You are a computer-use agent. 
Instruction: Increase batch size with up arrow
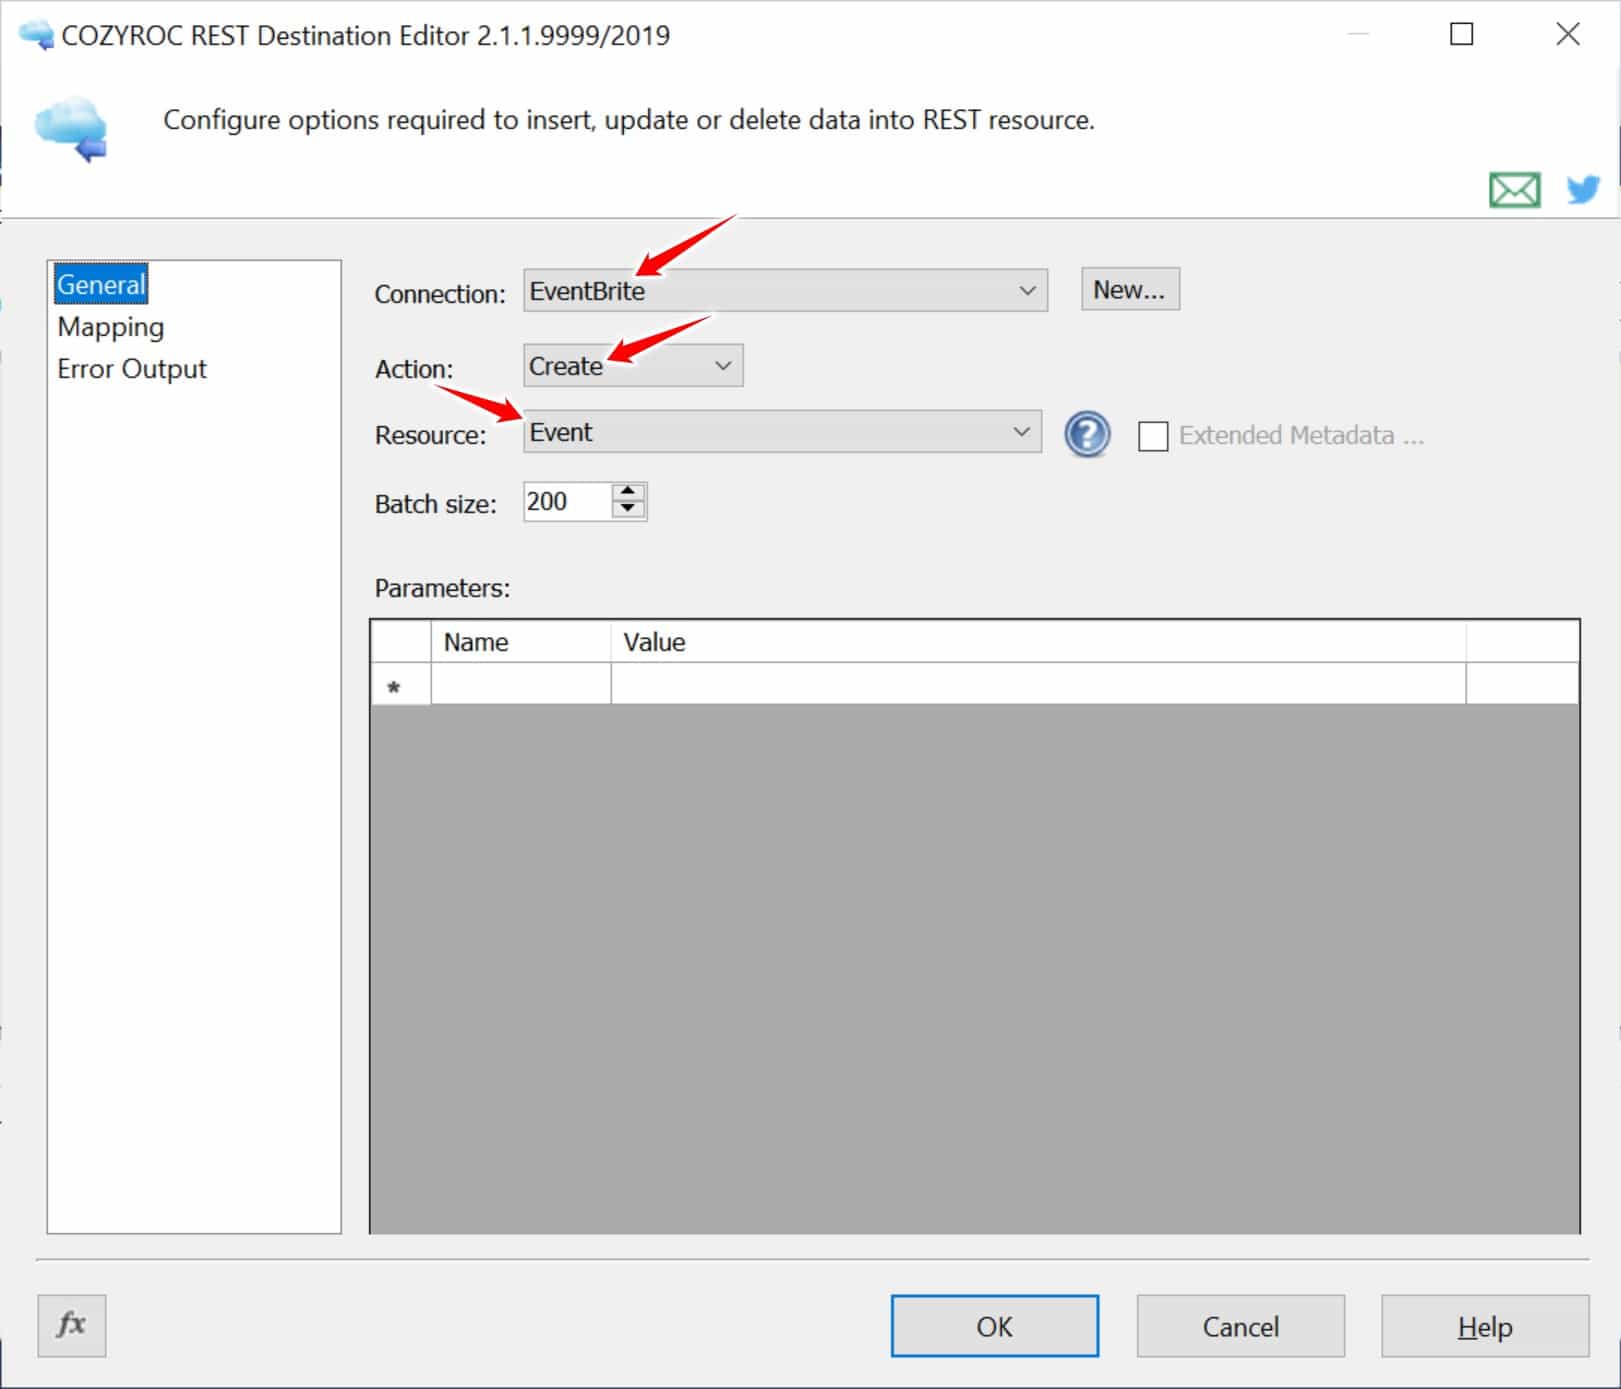(x=628, y=491)
